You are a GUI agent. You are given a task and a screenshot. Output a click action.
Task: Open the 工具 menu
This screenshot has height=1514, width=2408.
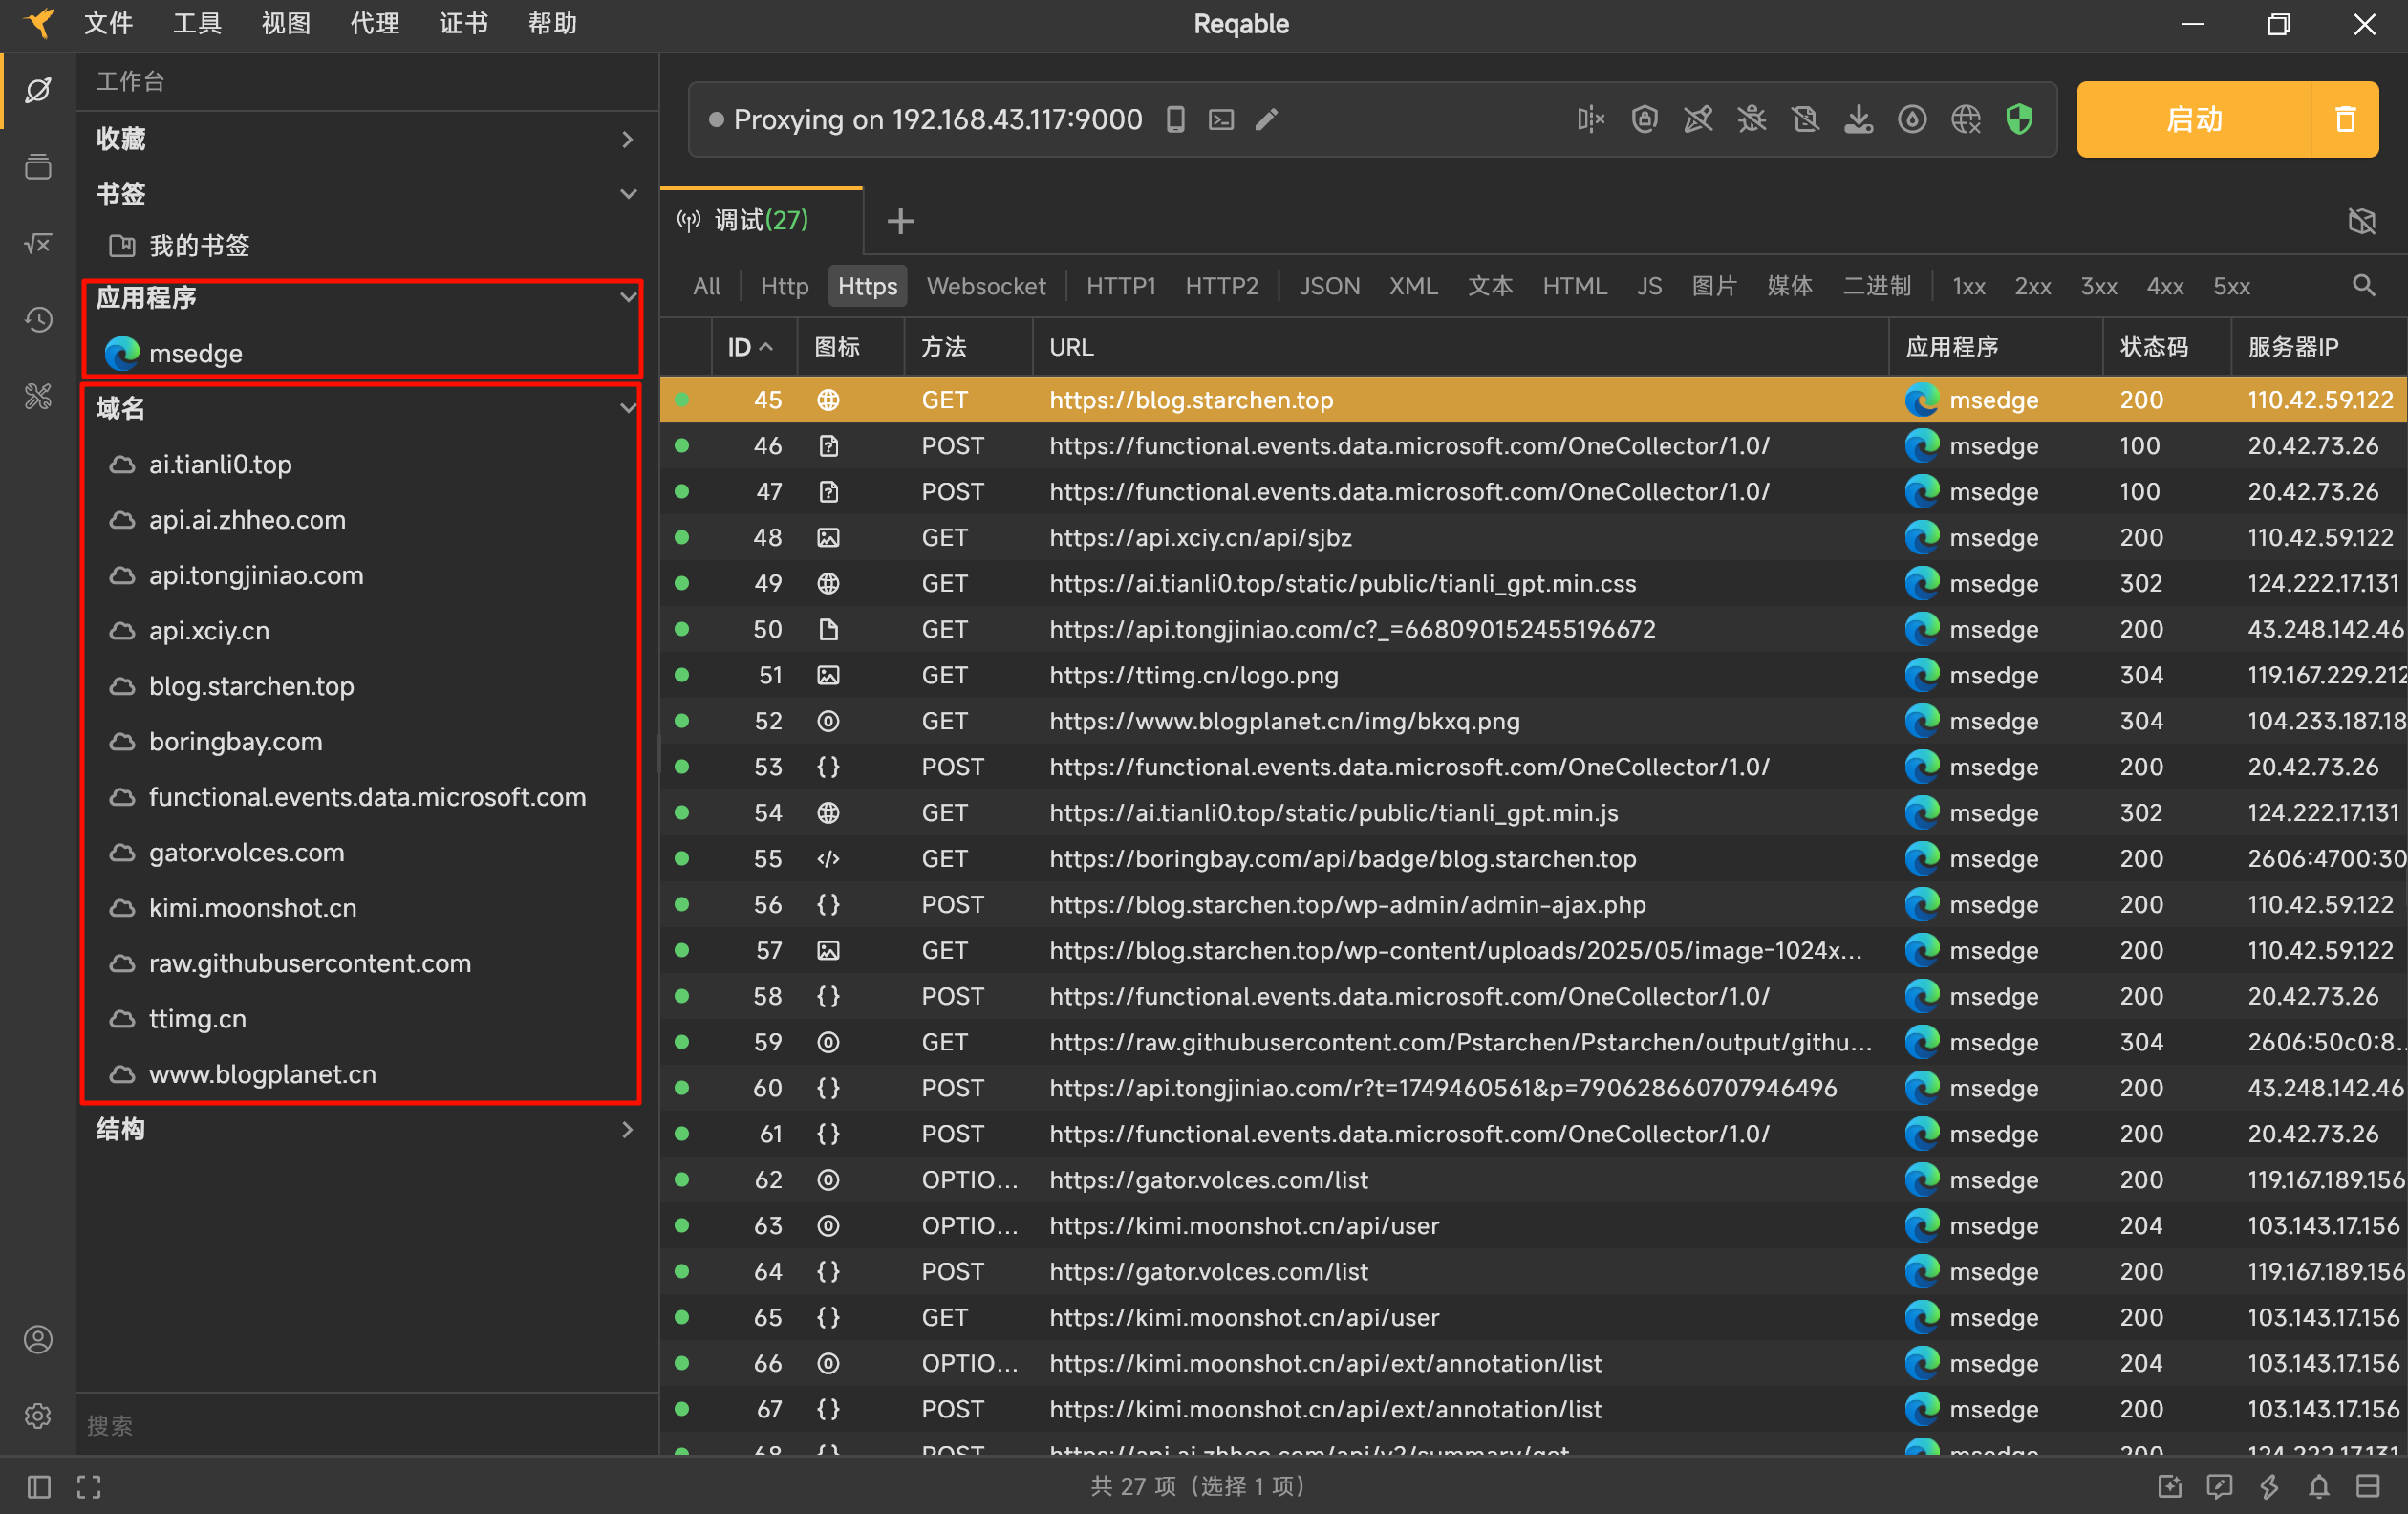coord(197,24)
